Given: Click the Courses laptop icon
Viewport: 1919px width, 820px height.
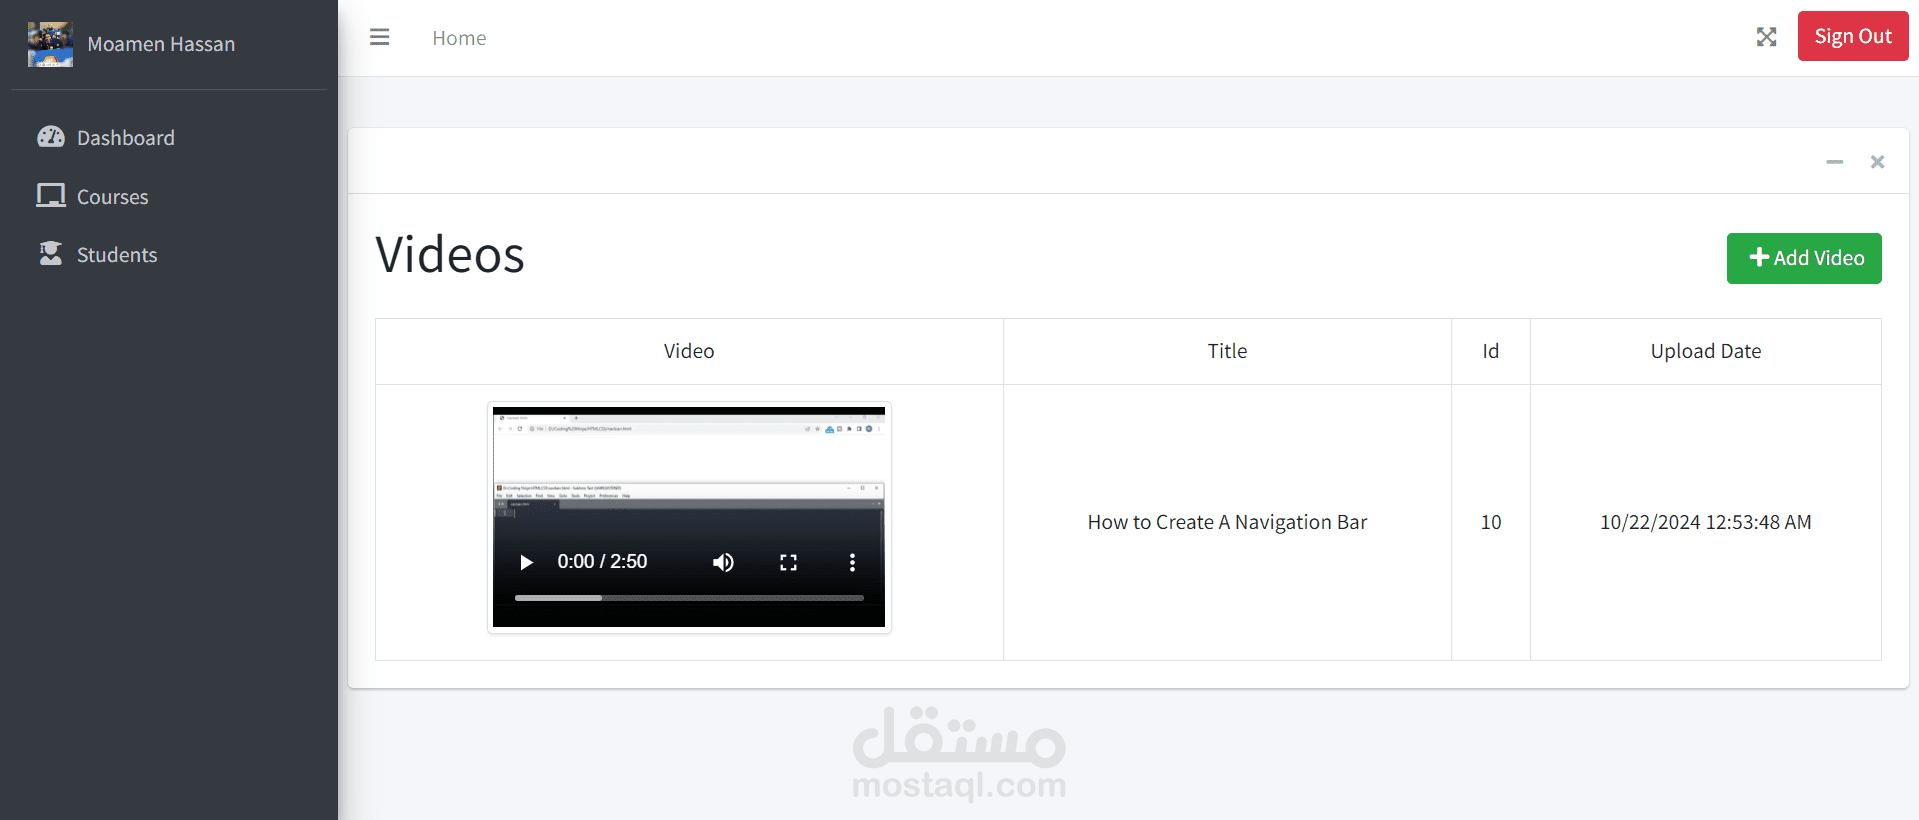Looking at the screenshot, I should point(51,196).
